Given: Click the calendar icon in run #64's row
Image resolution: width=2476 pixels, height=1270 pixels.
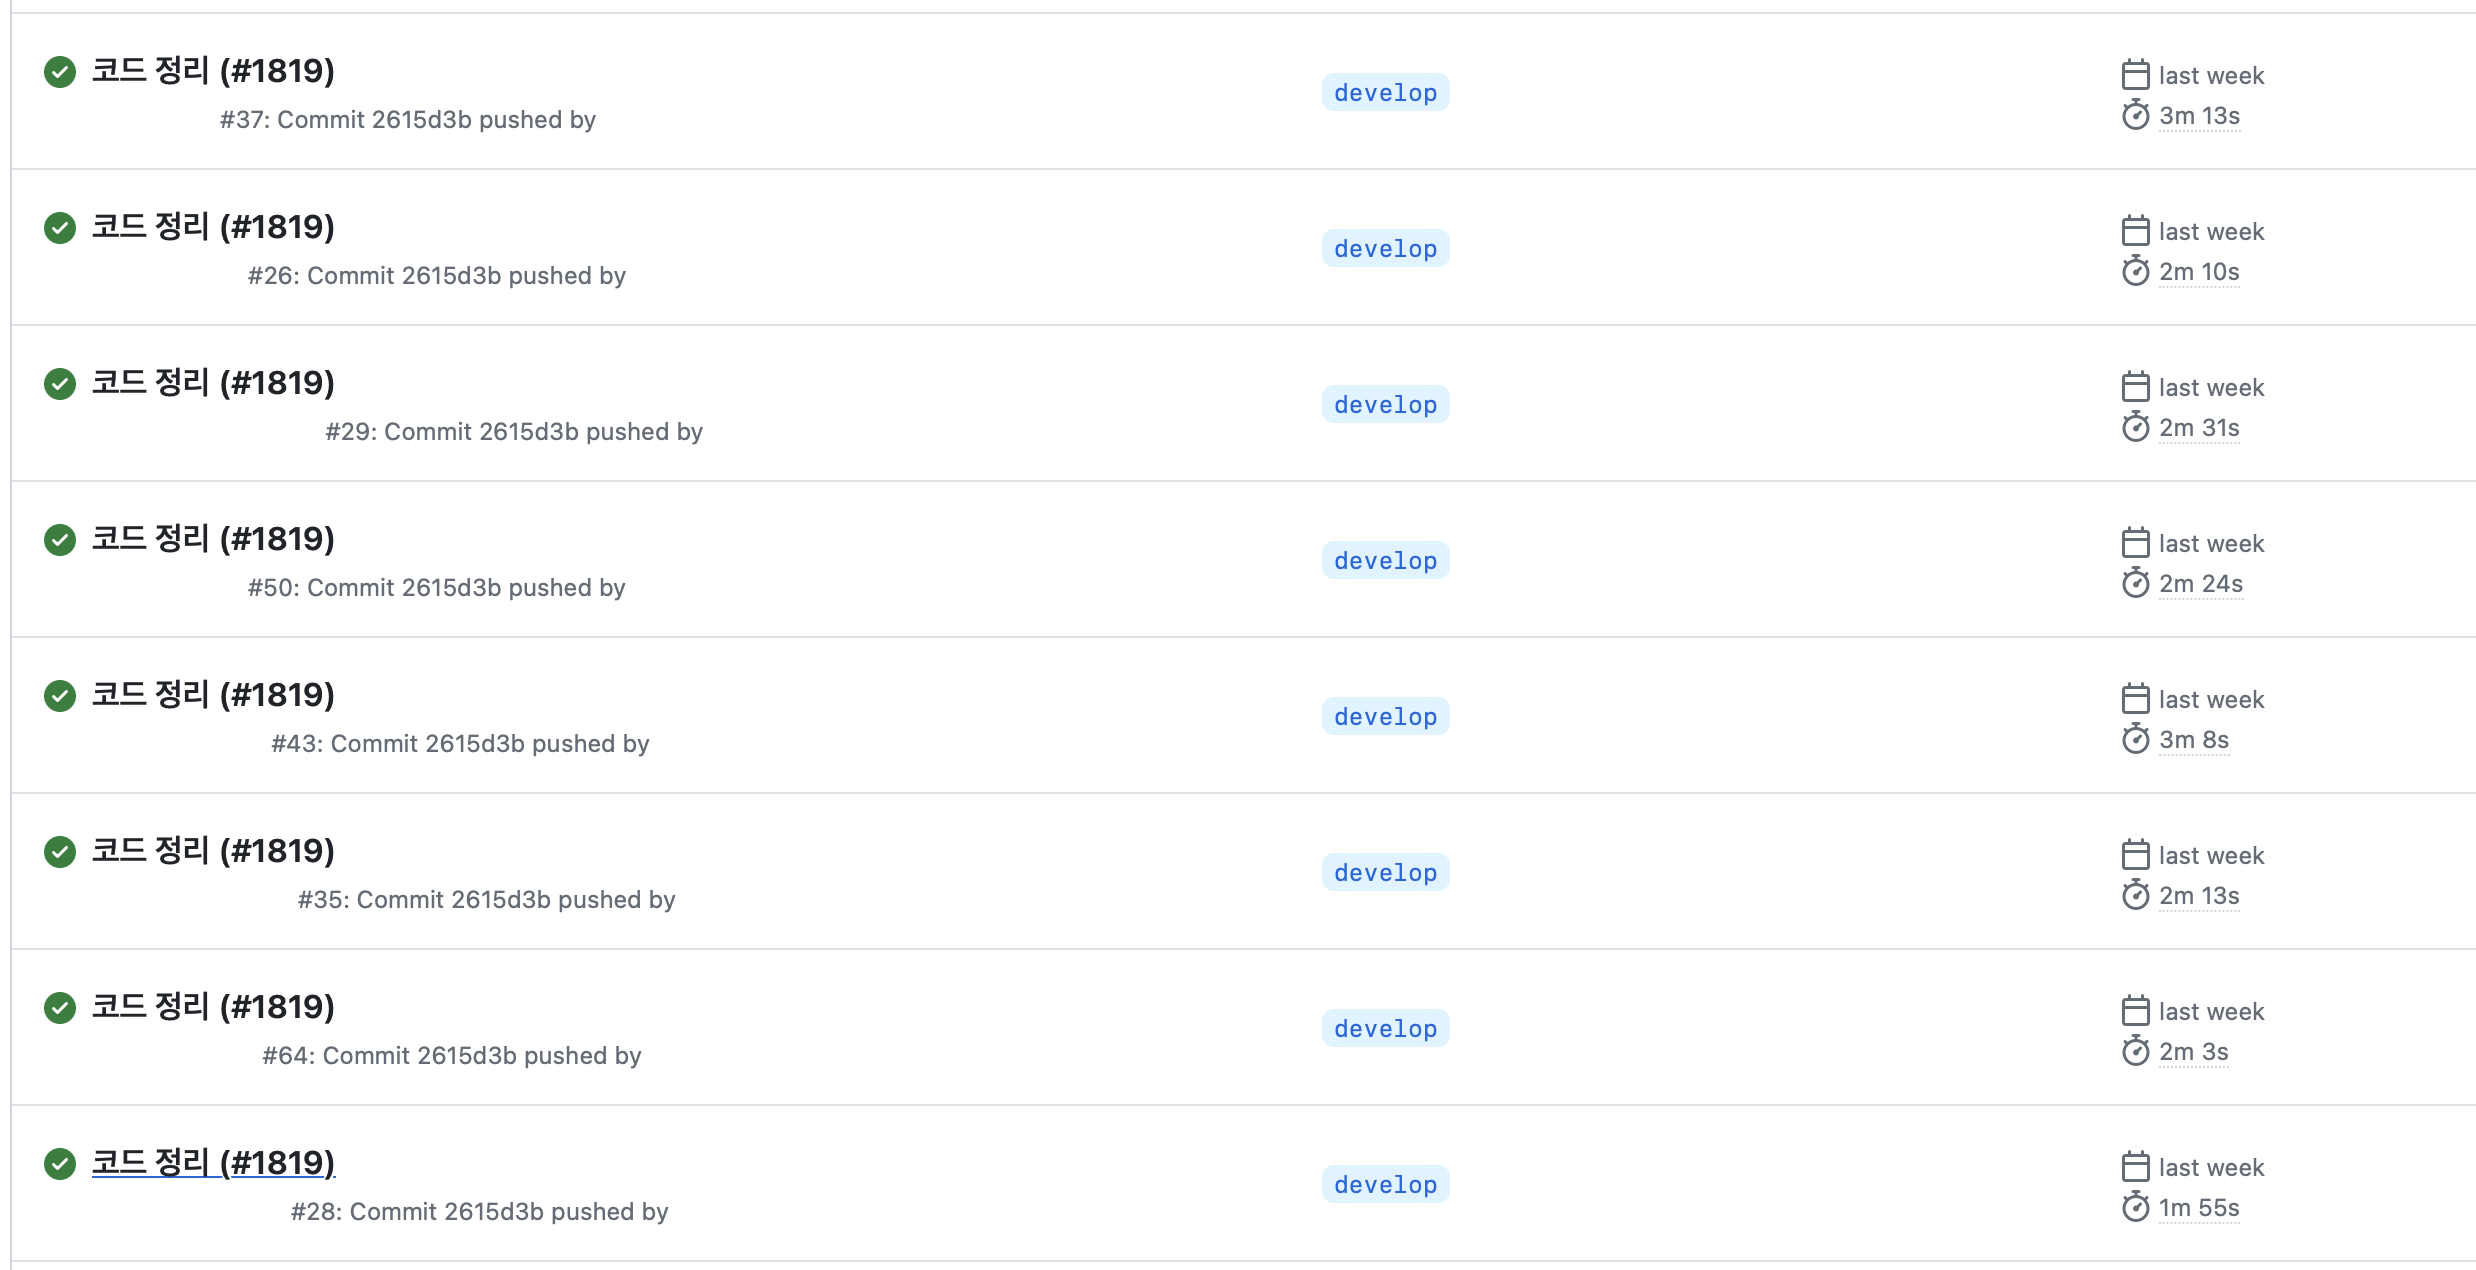Looking at the screenshot, I should (x=2135, y=1011).
